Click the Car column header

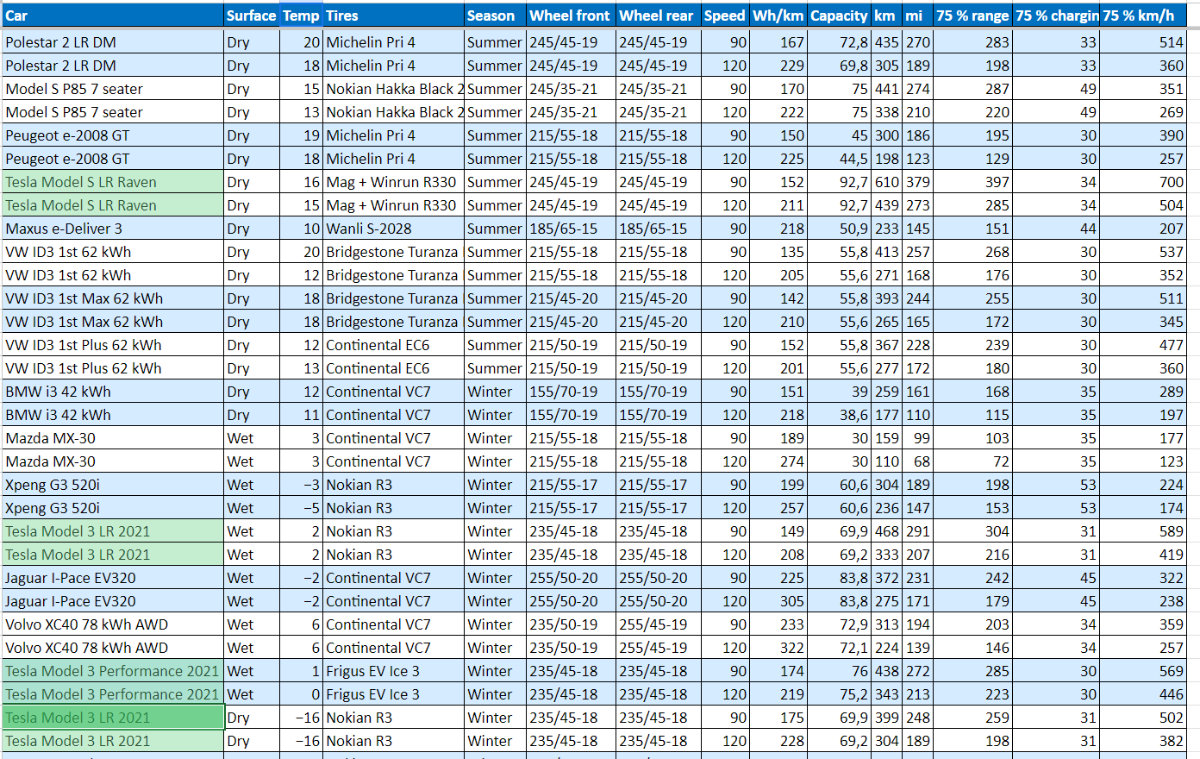point(111,16)
